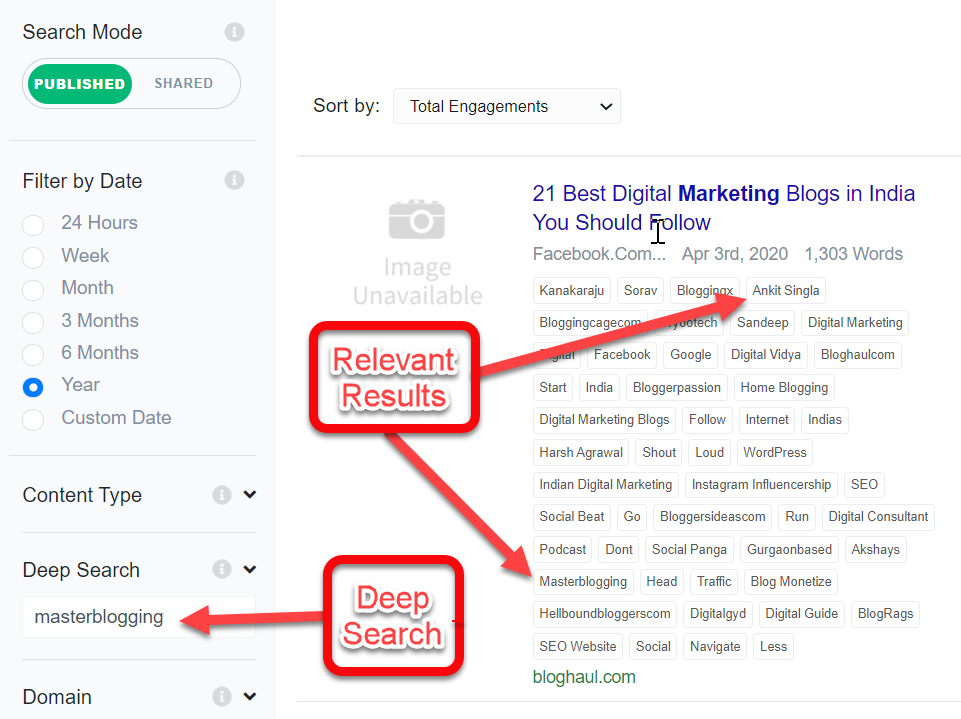Click the Sandeep tag
This screenshot has height=719, width=961.
762,322
